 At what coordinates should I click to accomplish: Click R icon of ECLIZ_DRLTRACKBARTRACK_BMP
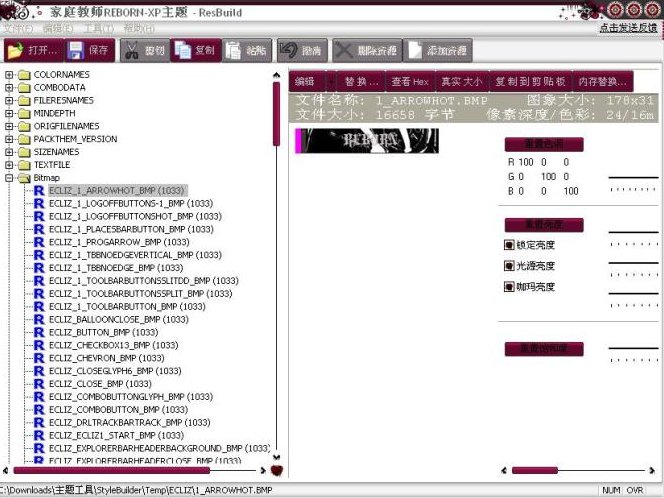[x=39, y=423]
